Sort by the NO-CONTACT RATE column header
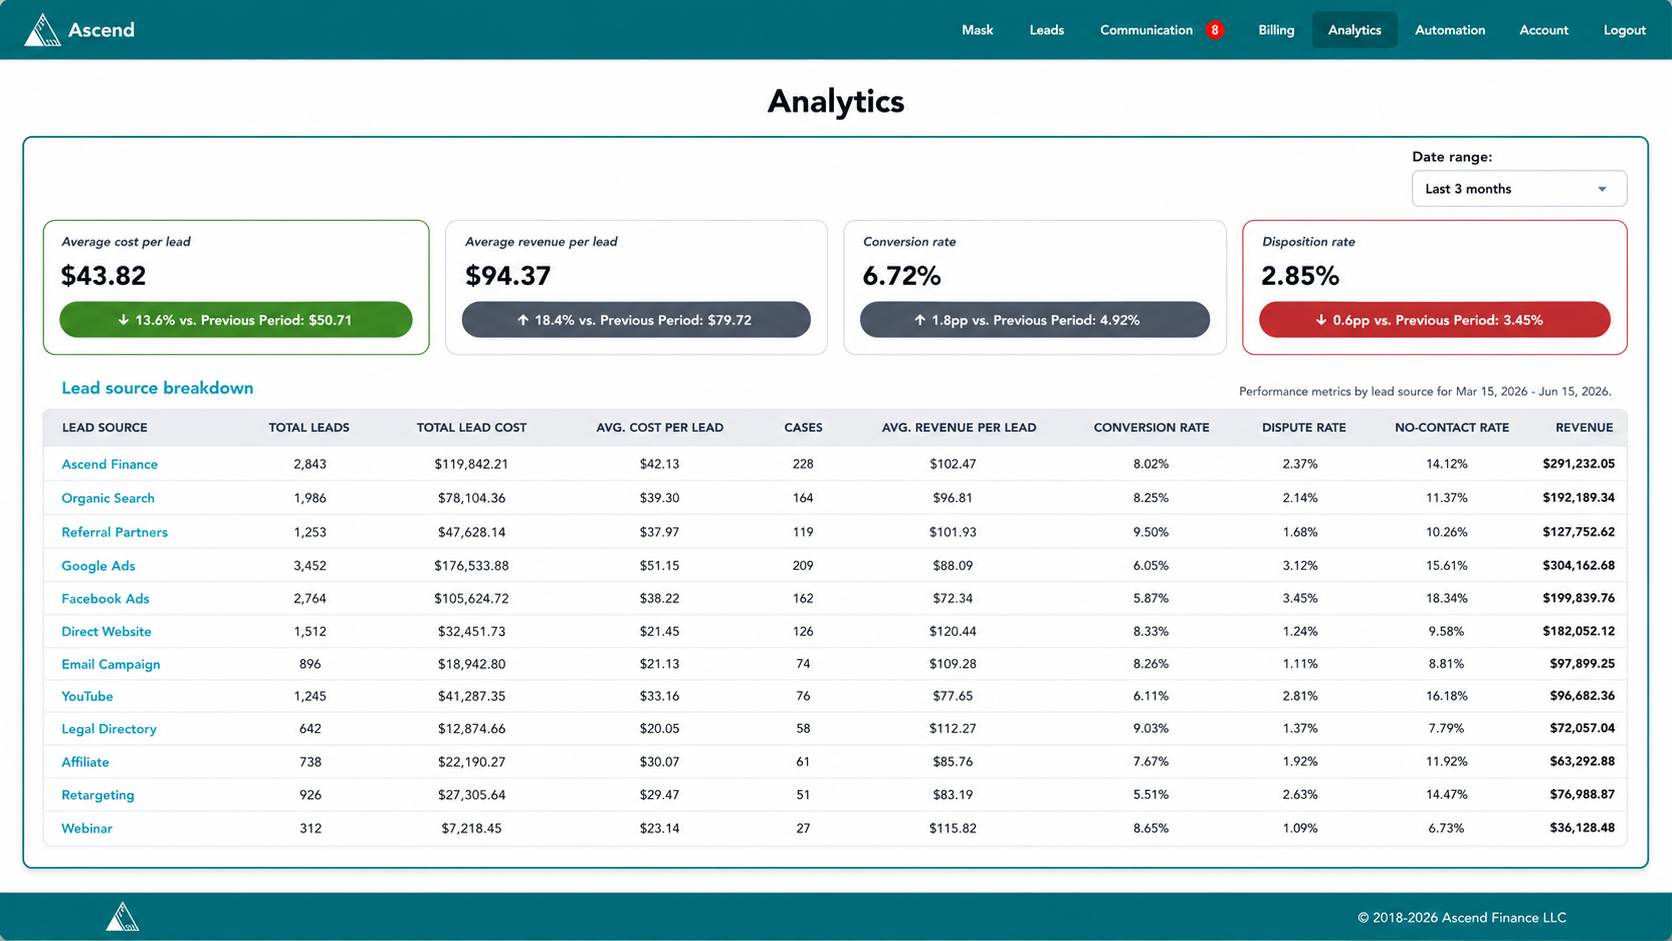1672x941 pixels. click(1451, 428)
